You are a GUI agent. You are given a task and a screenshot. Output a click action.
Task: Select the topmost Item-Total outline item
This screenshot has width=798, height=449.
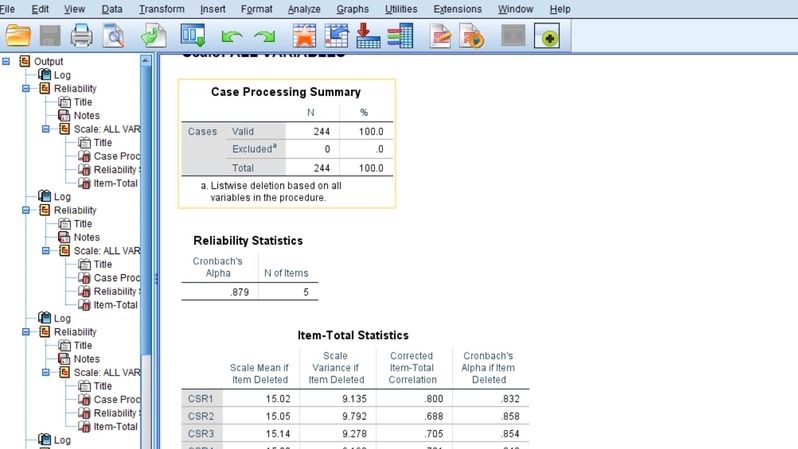tap(116, 183)
